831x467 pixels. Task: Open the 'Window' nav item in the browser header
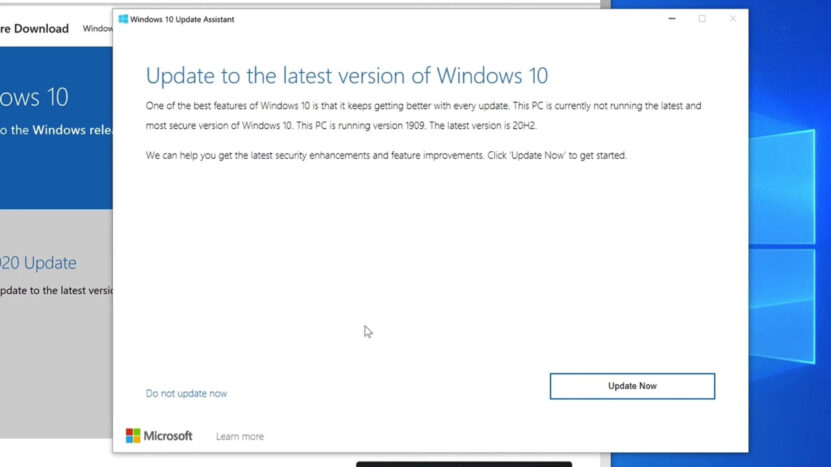tap(98, 29)
